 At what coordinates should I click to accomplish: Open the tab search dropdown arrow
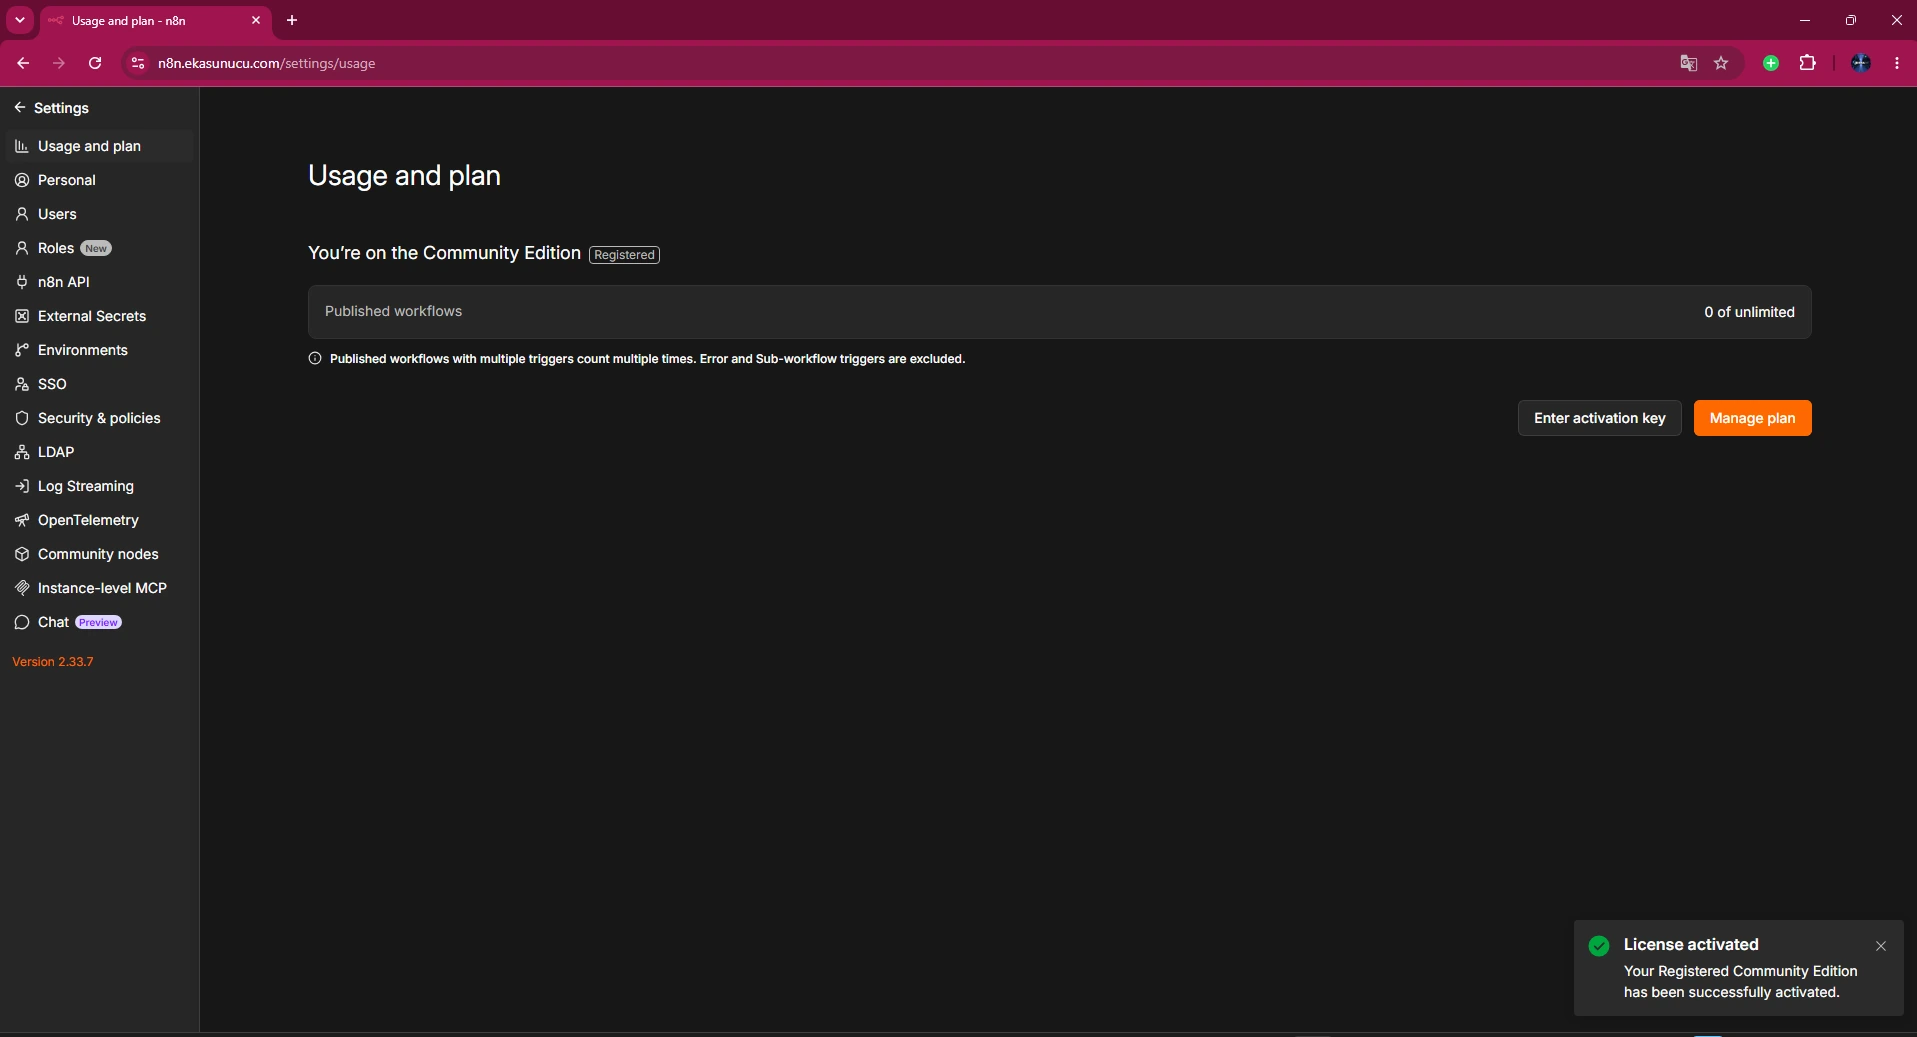point(20,20)
